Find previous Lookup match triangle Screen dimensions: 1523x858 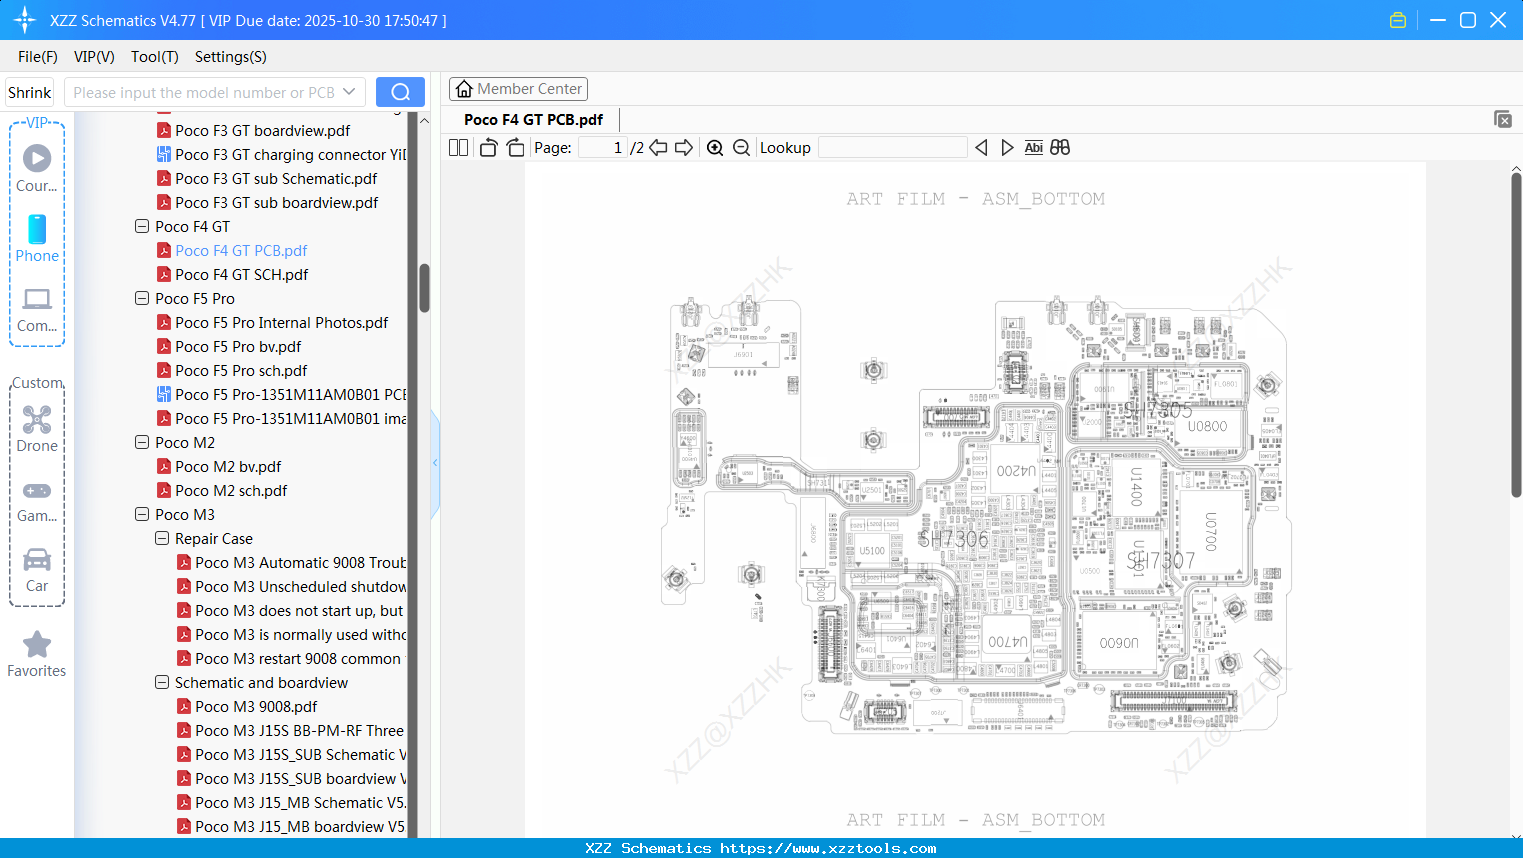pyautogui.click(x=981, y=148)
